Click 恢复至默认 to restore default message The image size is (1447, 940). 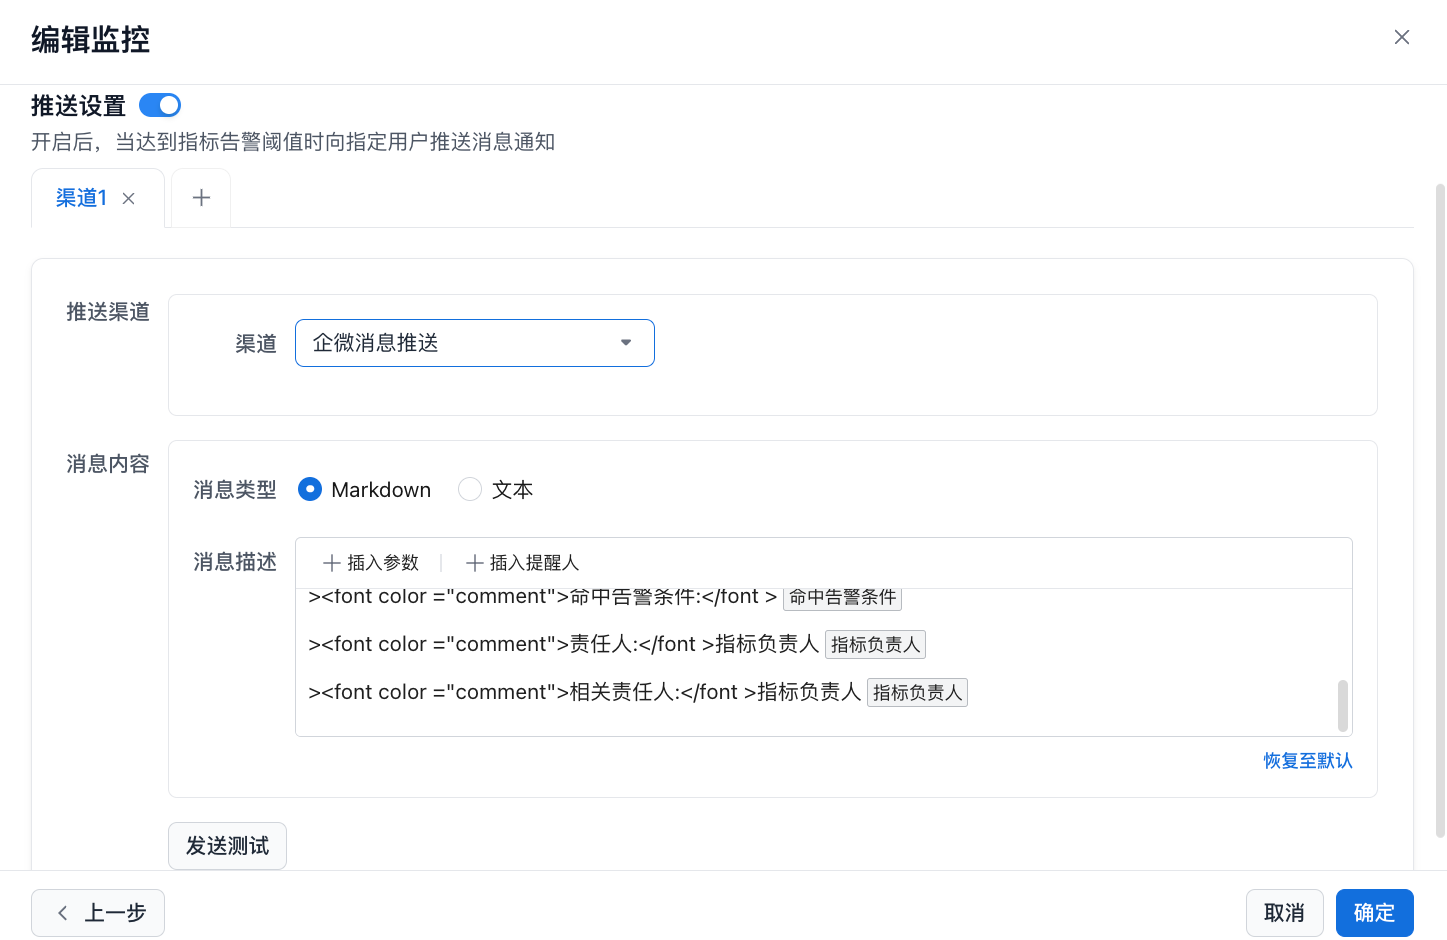(1307, 761)
